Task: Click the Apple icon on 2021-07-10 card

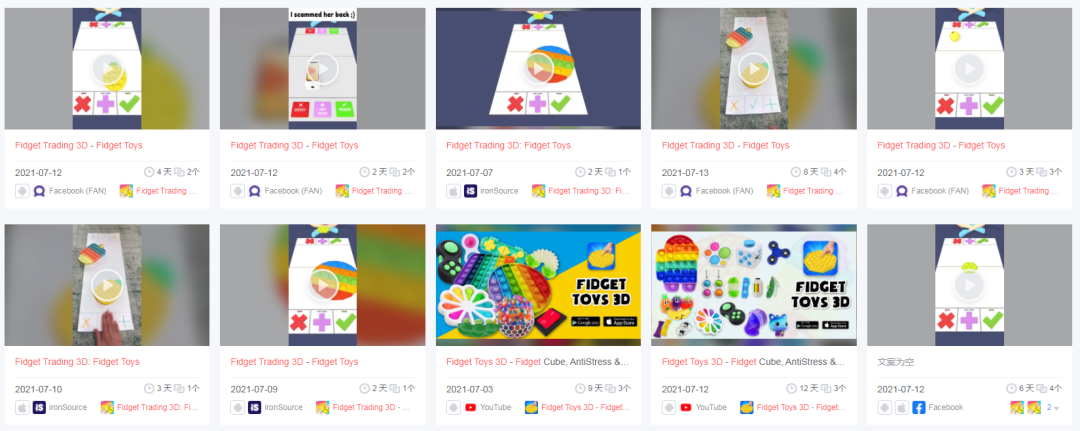Action: point(22,408)
